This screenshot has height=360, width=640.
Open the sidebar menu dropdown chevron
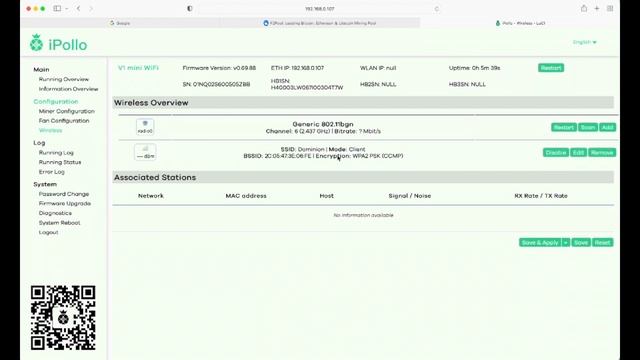67,9
